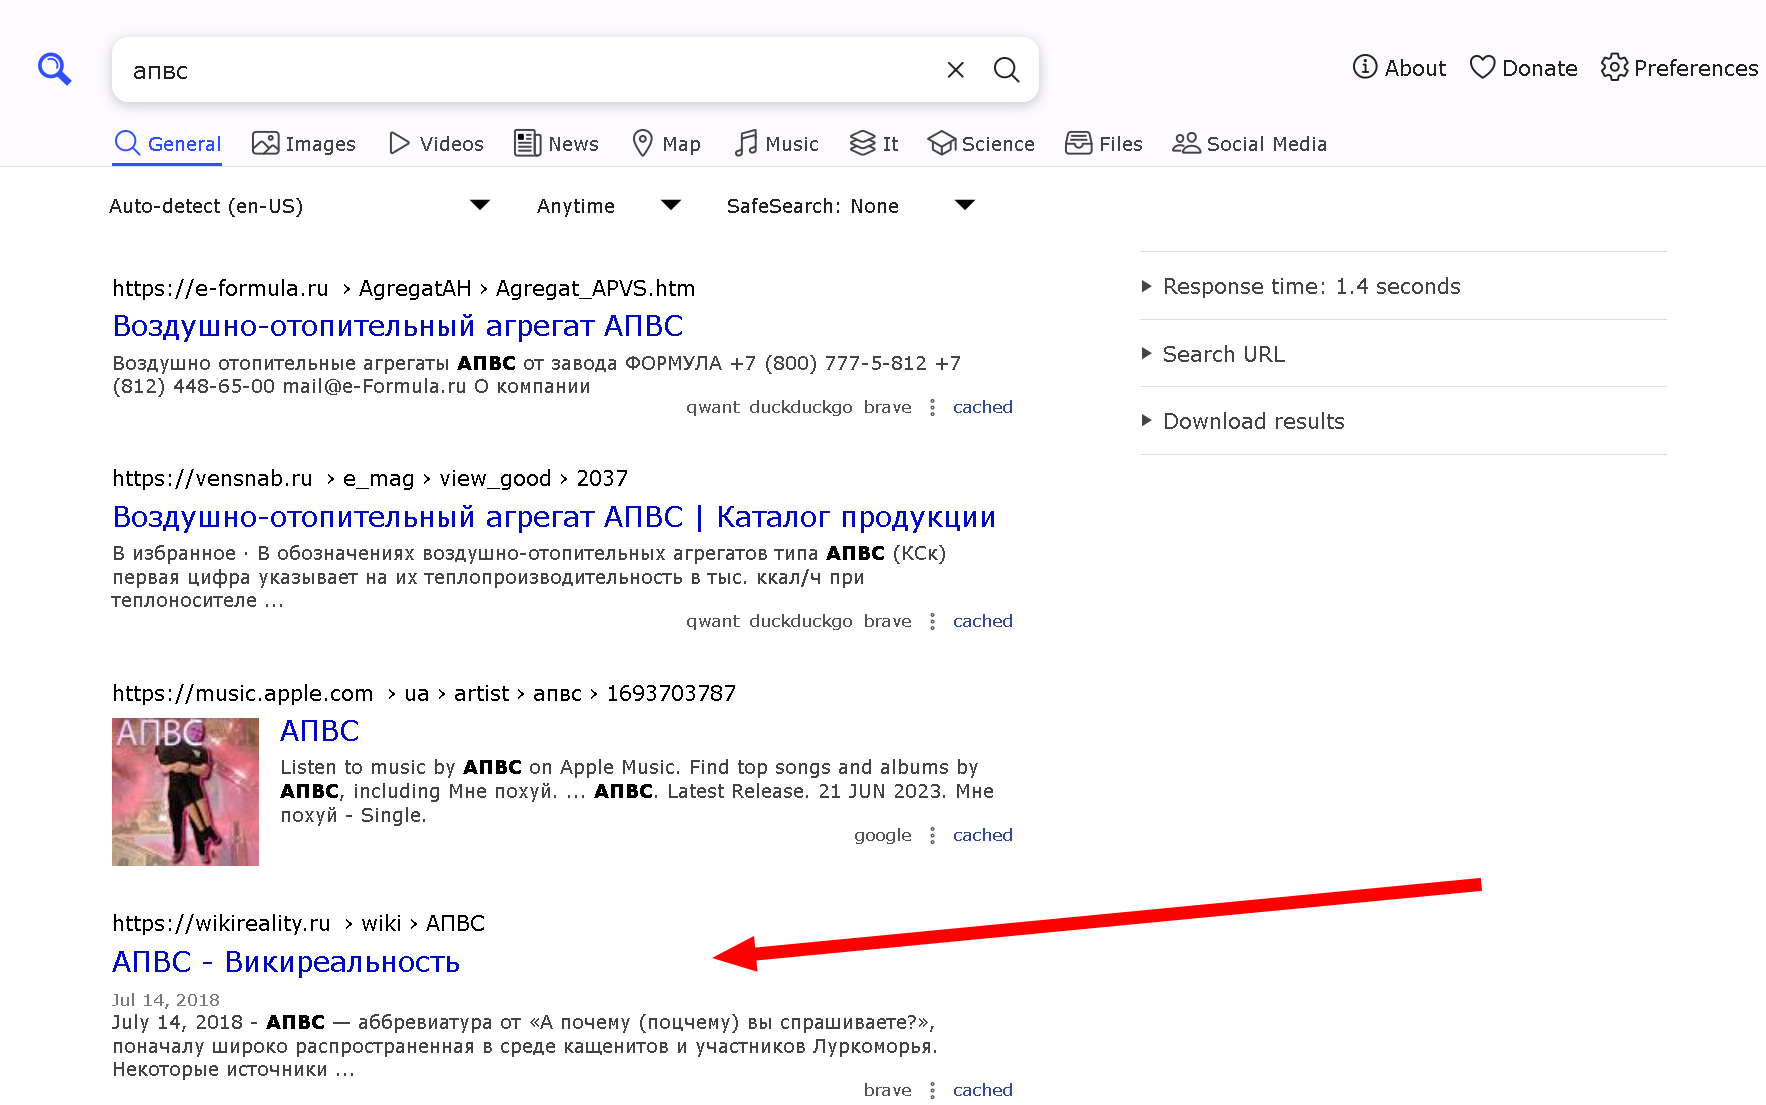
Task: Click the SearXNG magnifier logo
Action: coord(54,69)
